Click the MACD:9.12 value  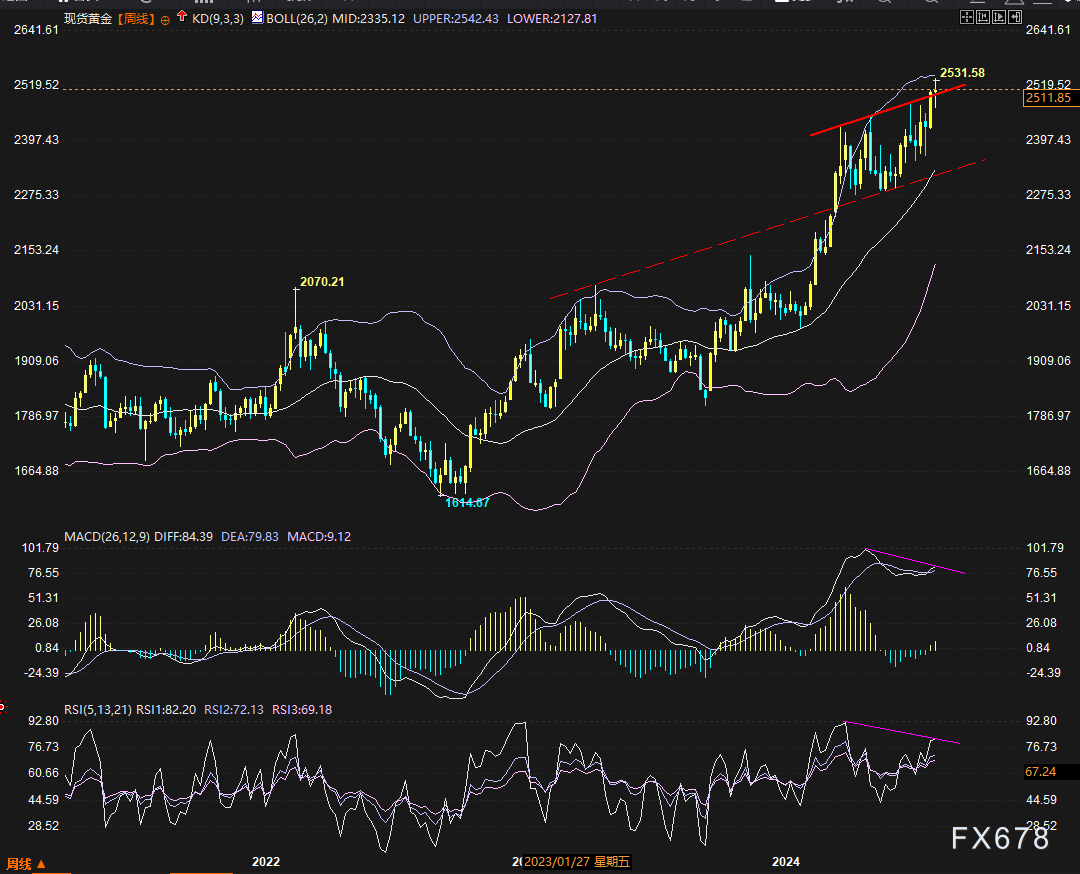(x=319, y=537)
